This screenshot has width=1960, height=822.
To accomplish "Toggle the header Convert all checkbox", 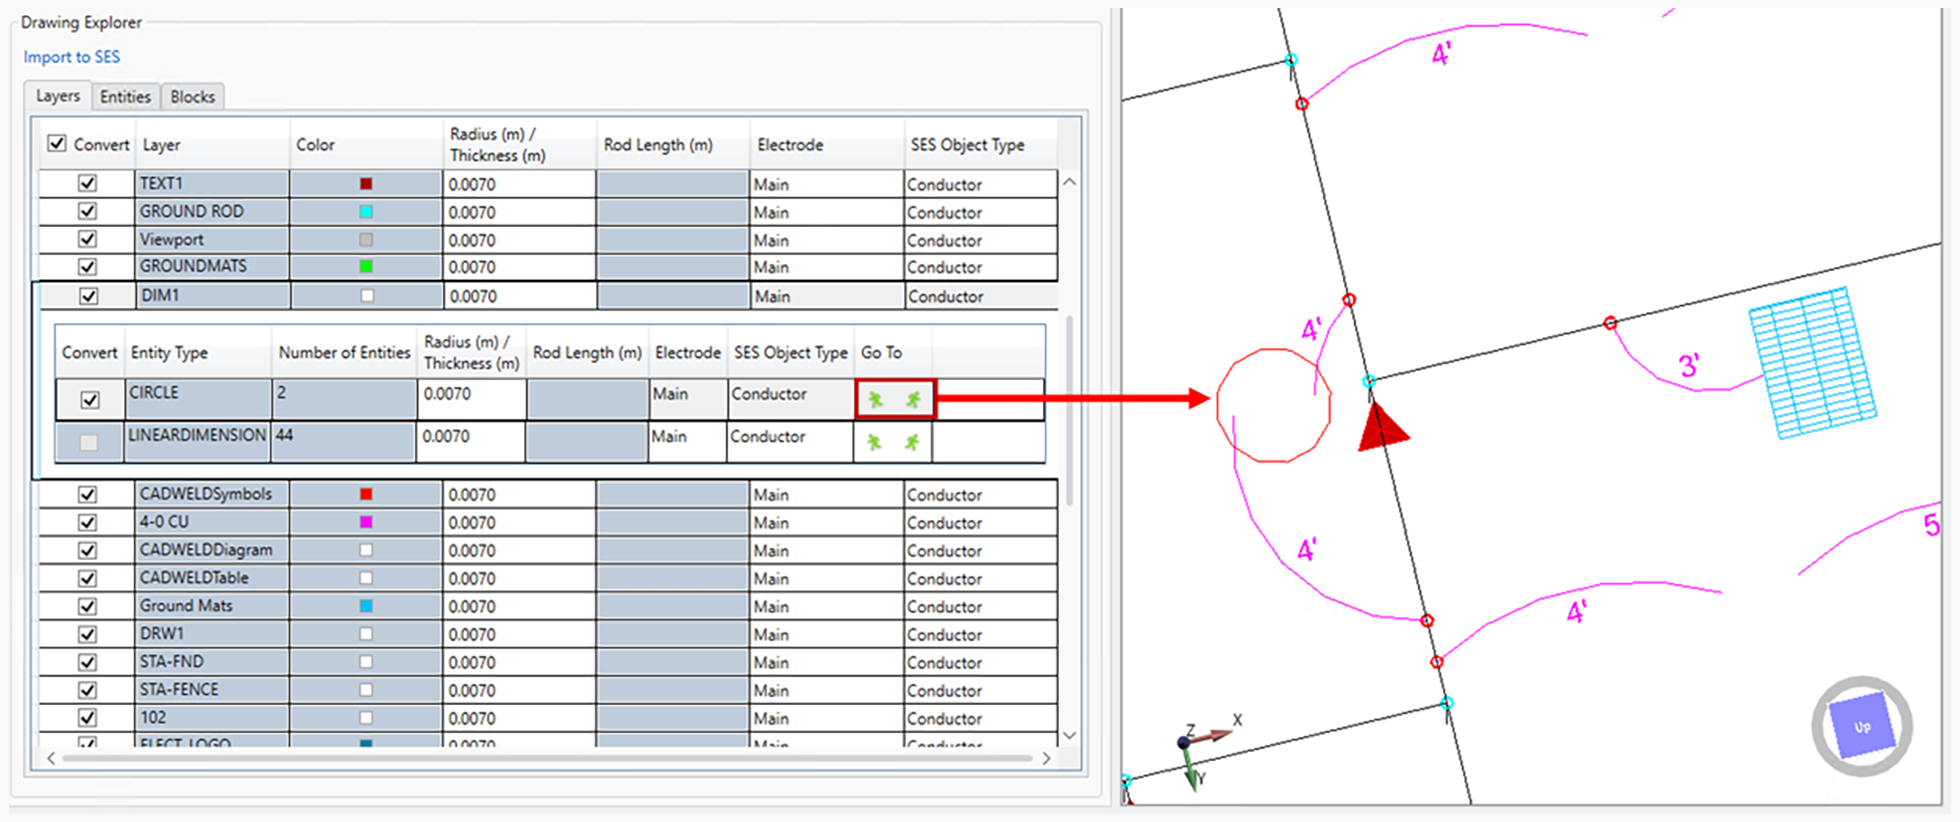I will pyautogui.click(x=57, y=144).
